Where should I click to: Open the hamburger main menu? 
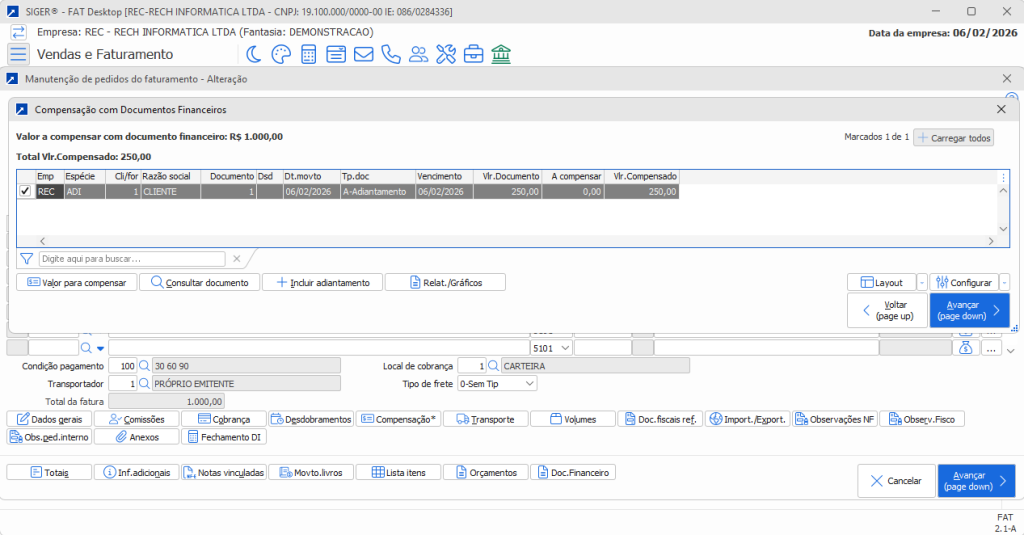coord(18,54)
